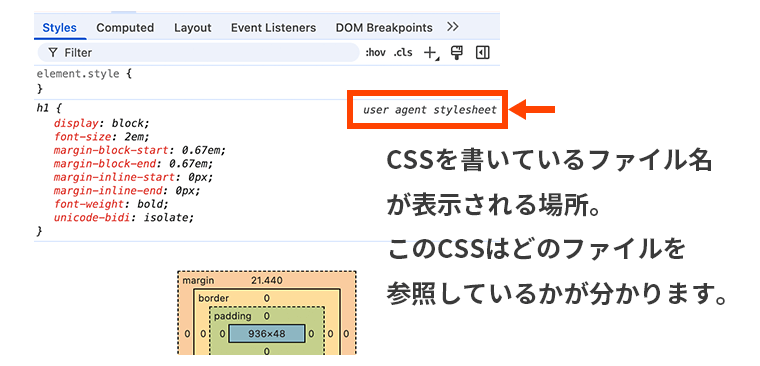Open the Layout tab
The image size is (760, 366).
(193, 28)
